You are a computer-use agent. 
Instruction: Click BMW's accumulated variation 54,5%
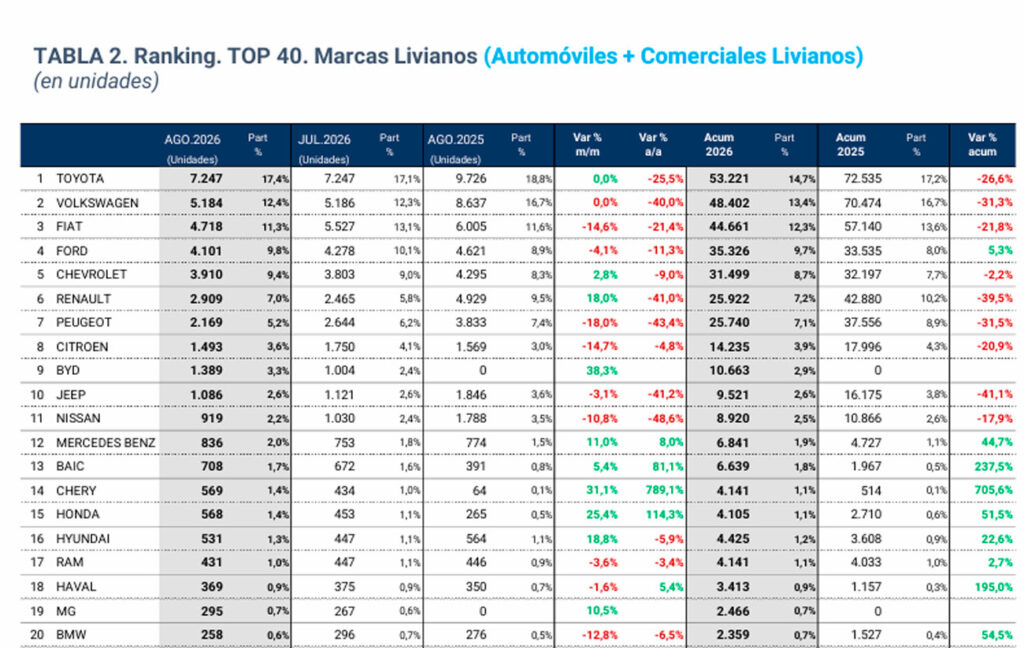pos(997,634)
